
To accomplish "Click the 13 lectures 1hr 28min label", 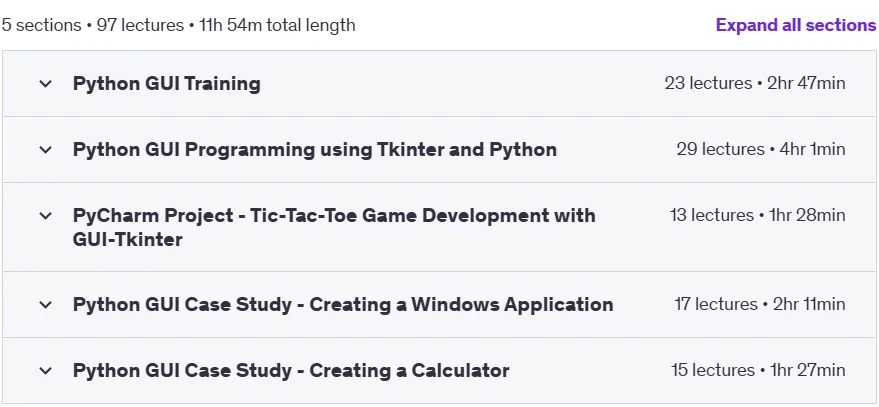I will point(757,215).
